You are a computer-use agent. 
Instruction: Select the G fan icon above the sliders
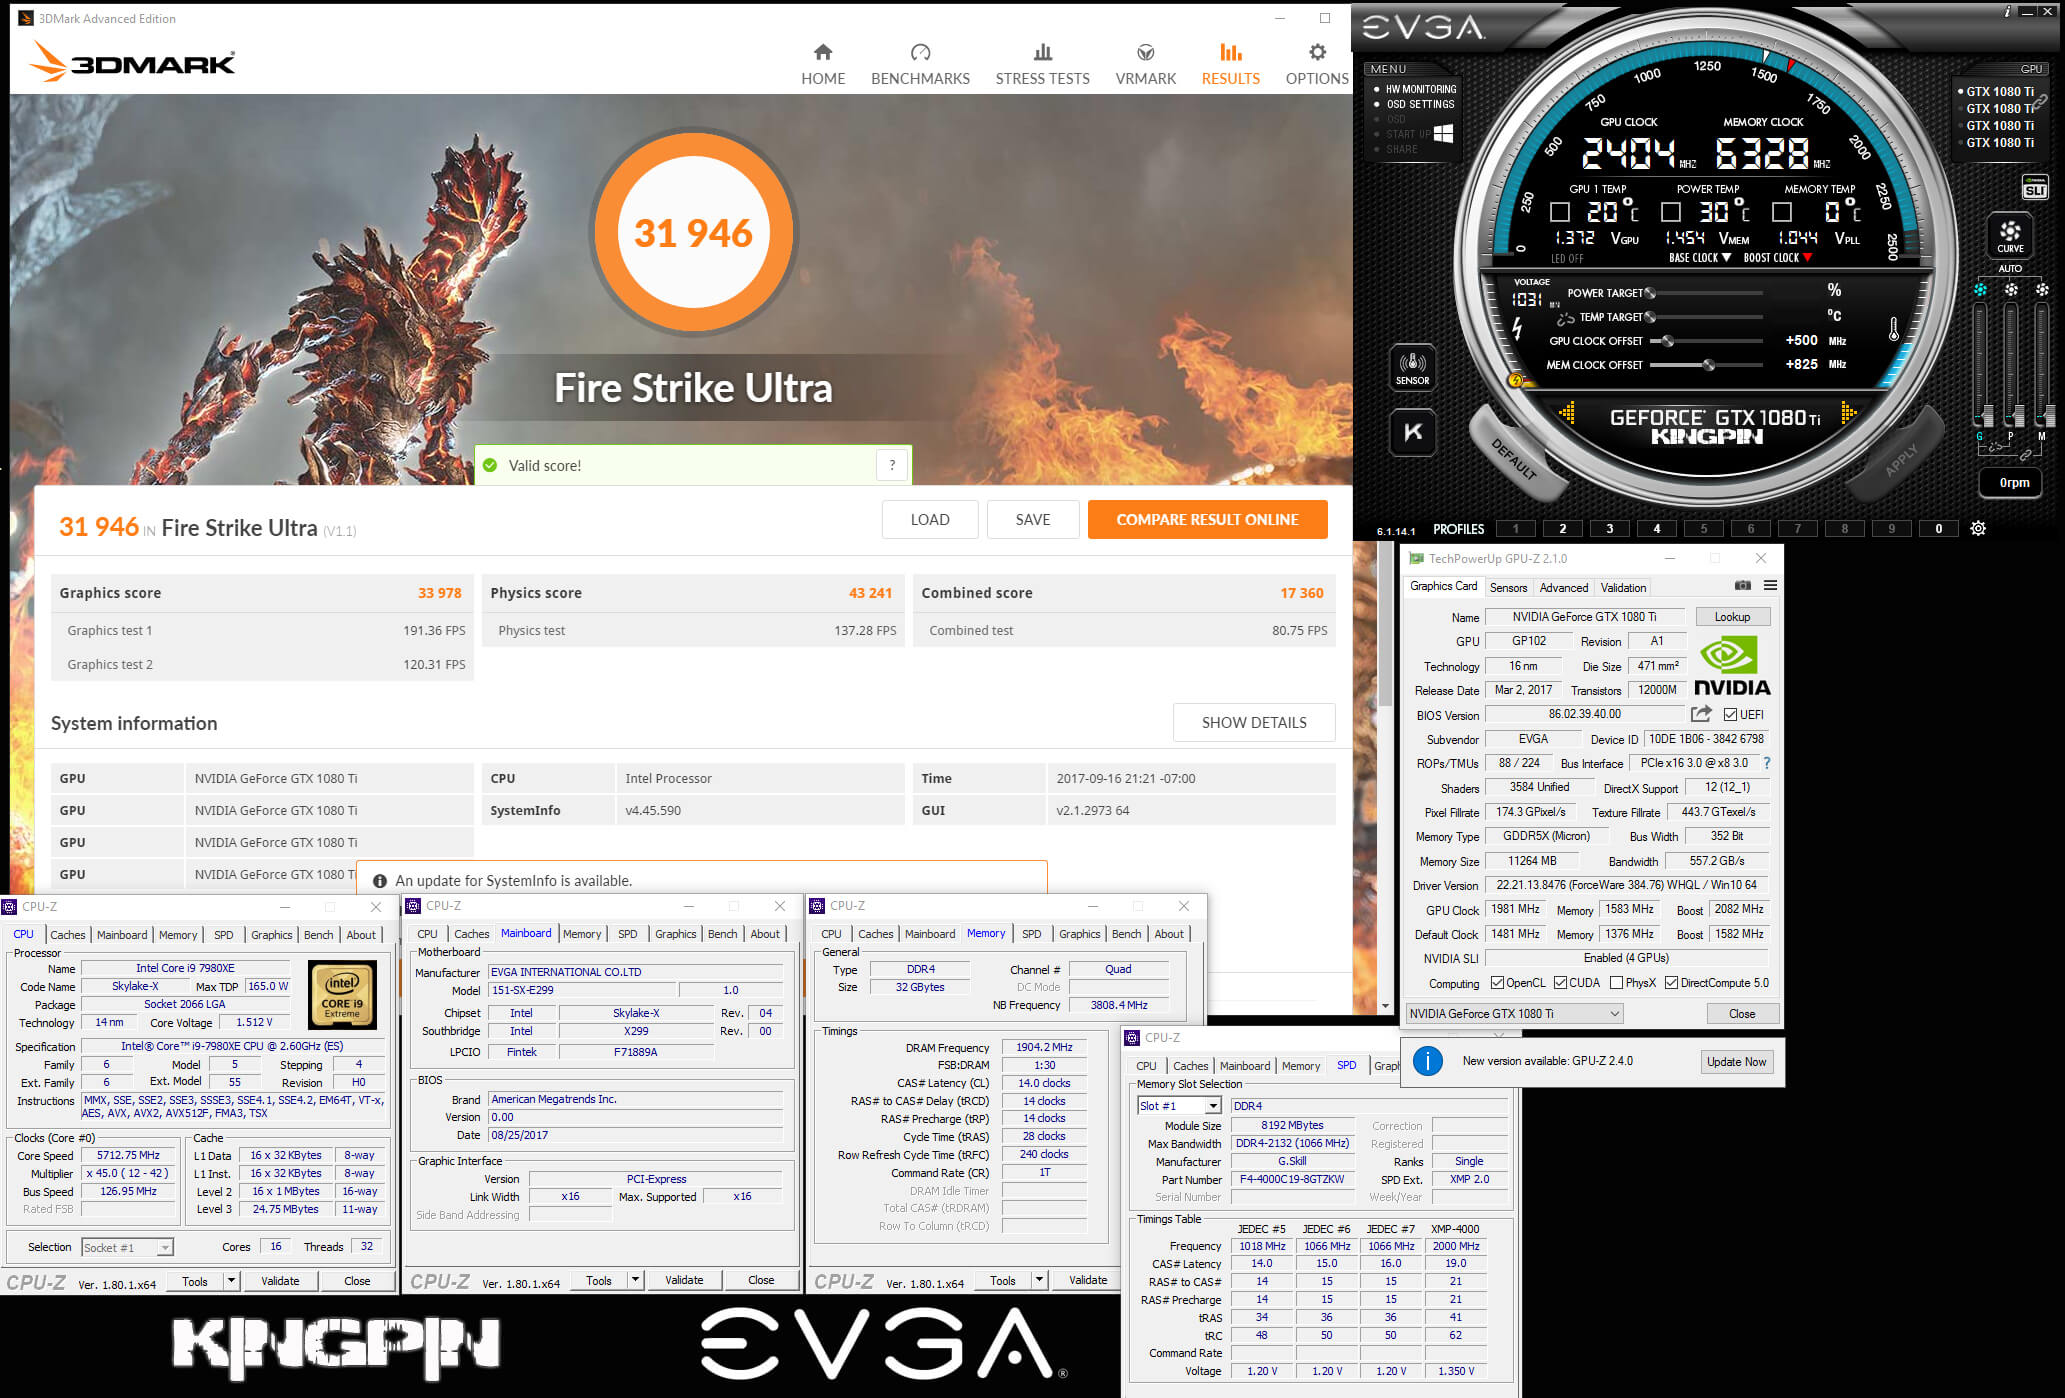click(x=1980, y=290)
